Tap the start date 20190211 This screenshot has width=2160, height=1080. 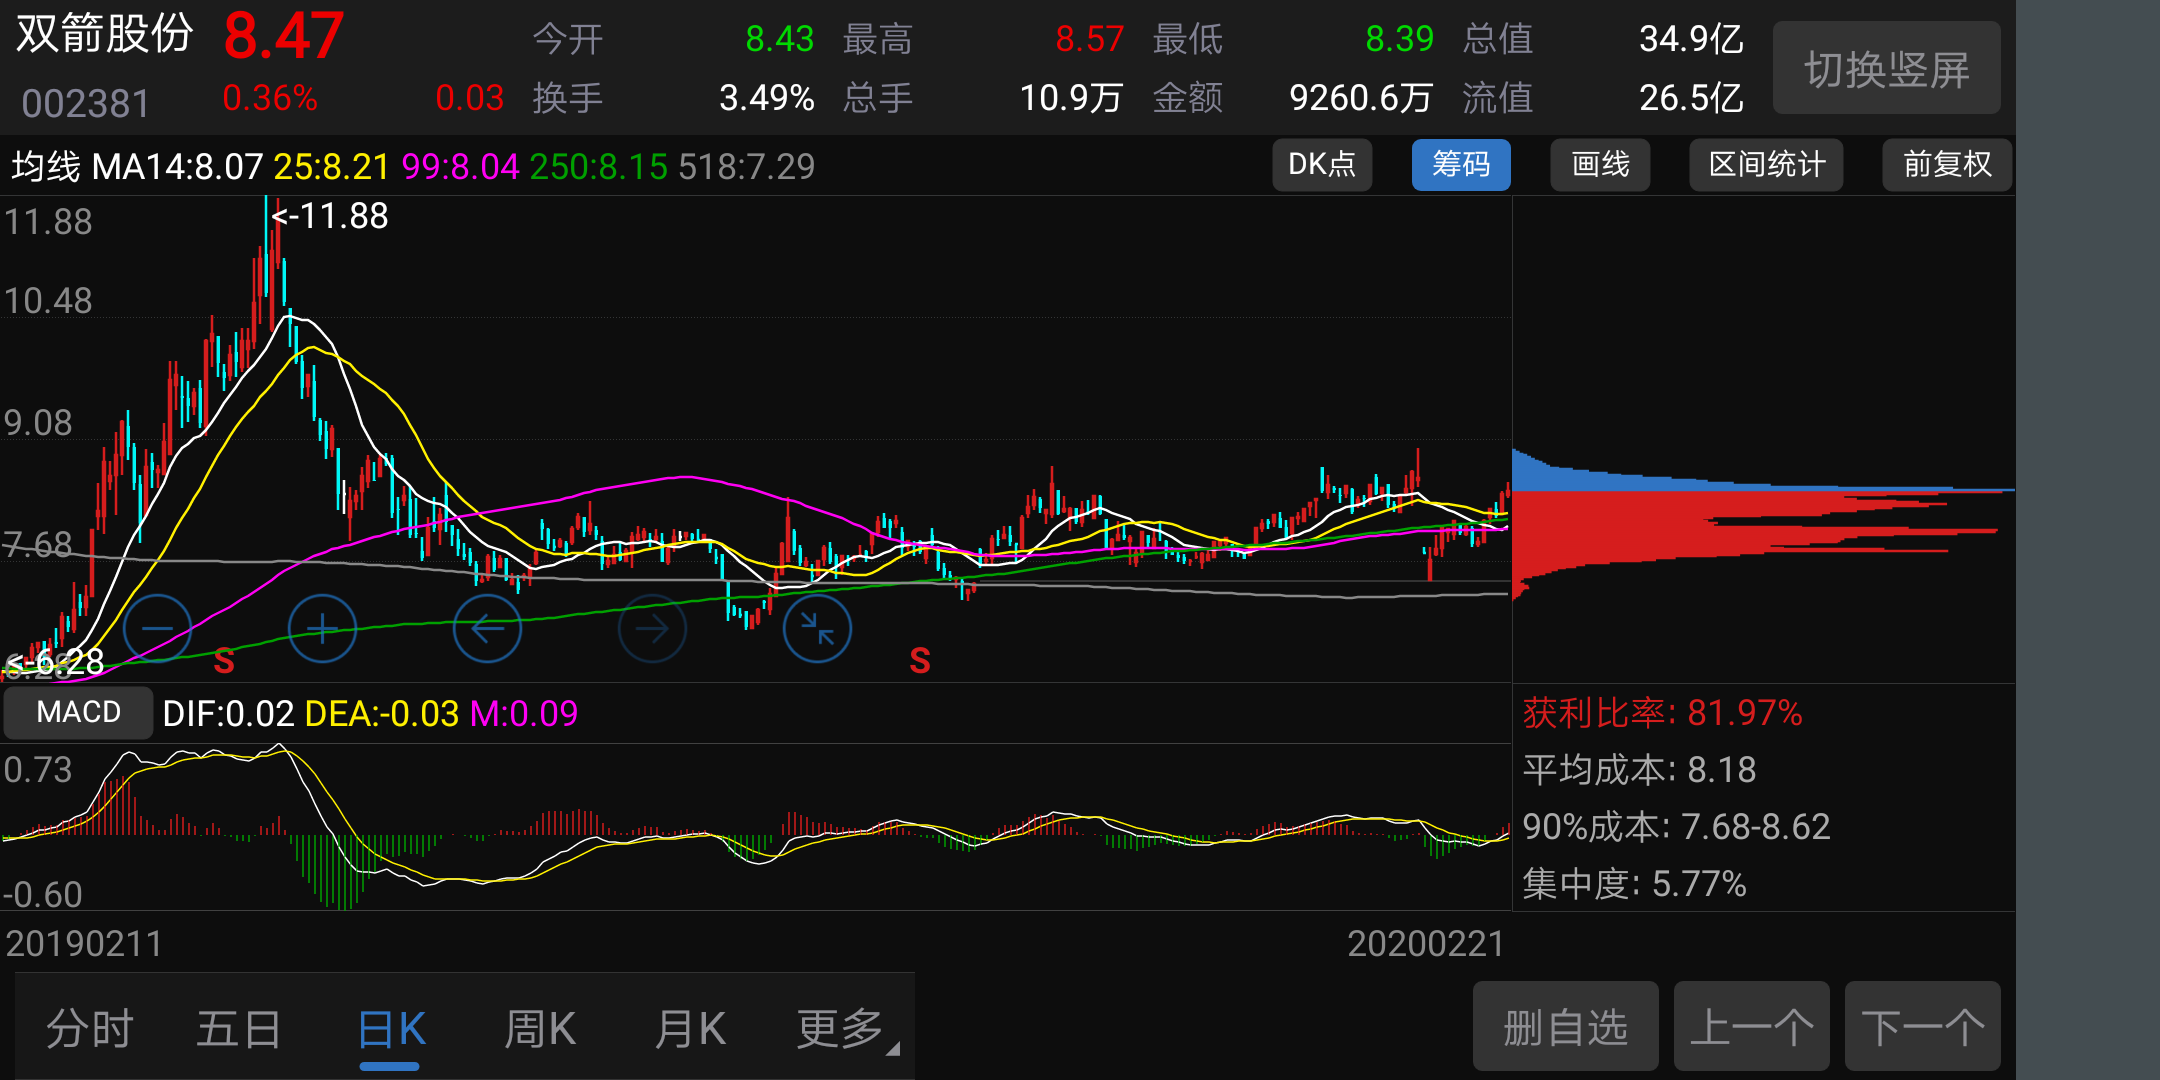point(84,943)
